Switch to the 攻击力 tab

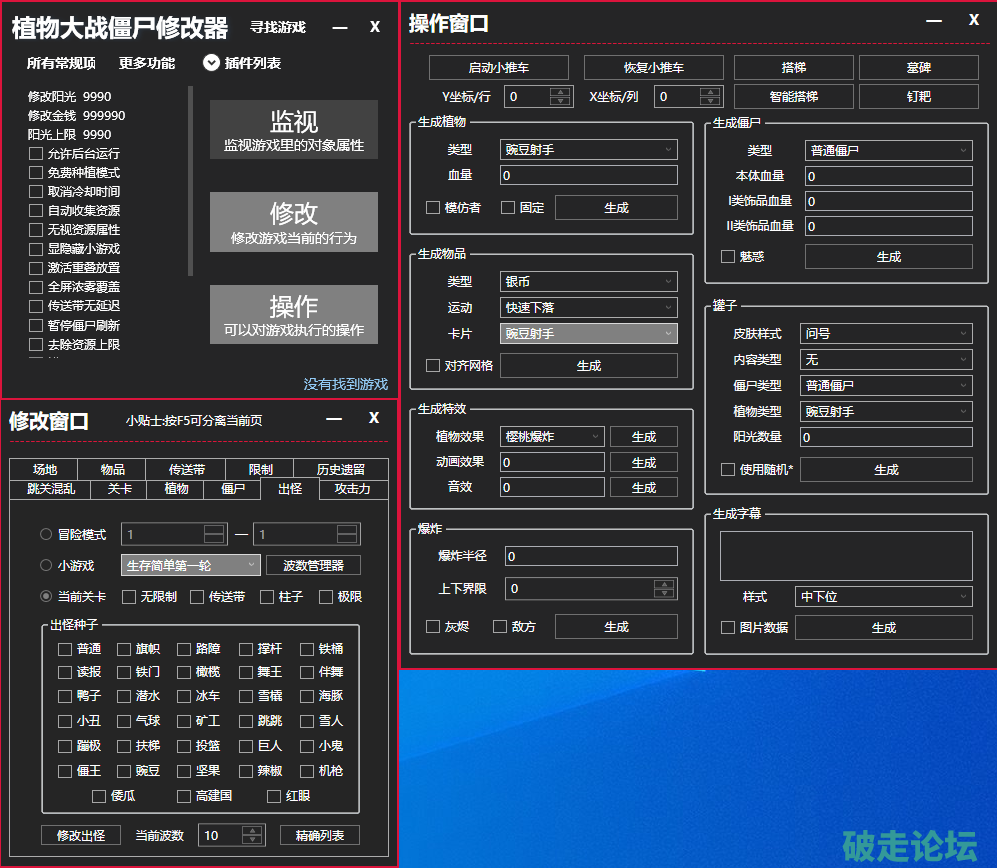click(x=352, y=489)
